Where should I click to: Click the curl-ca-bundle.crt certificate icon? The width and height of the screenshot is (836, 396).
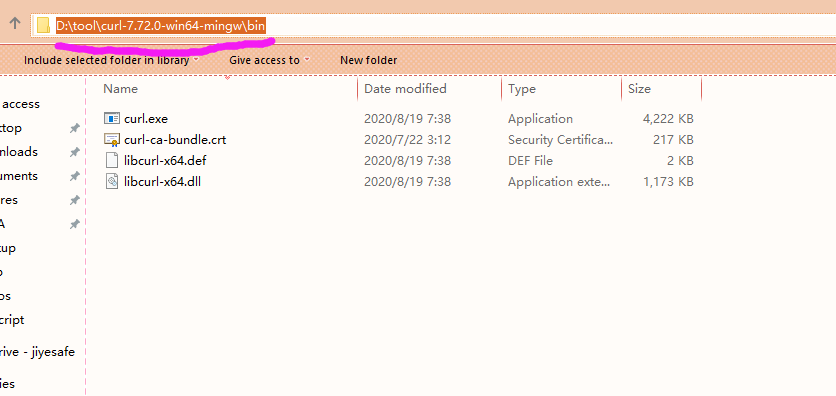pyautogui.click(x=112, y=140)
